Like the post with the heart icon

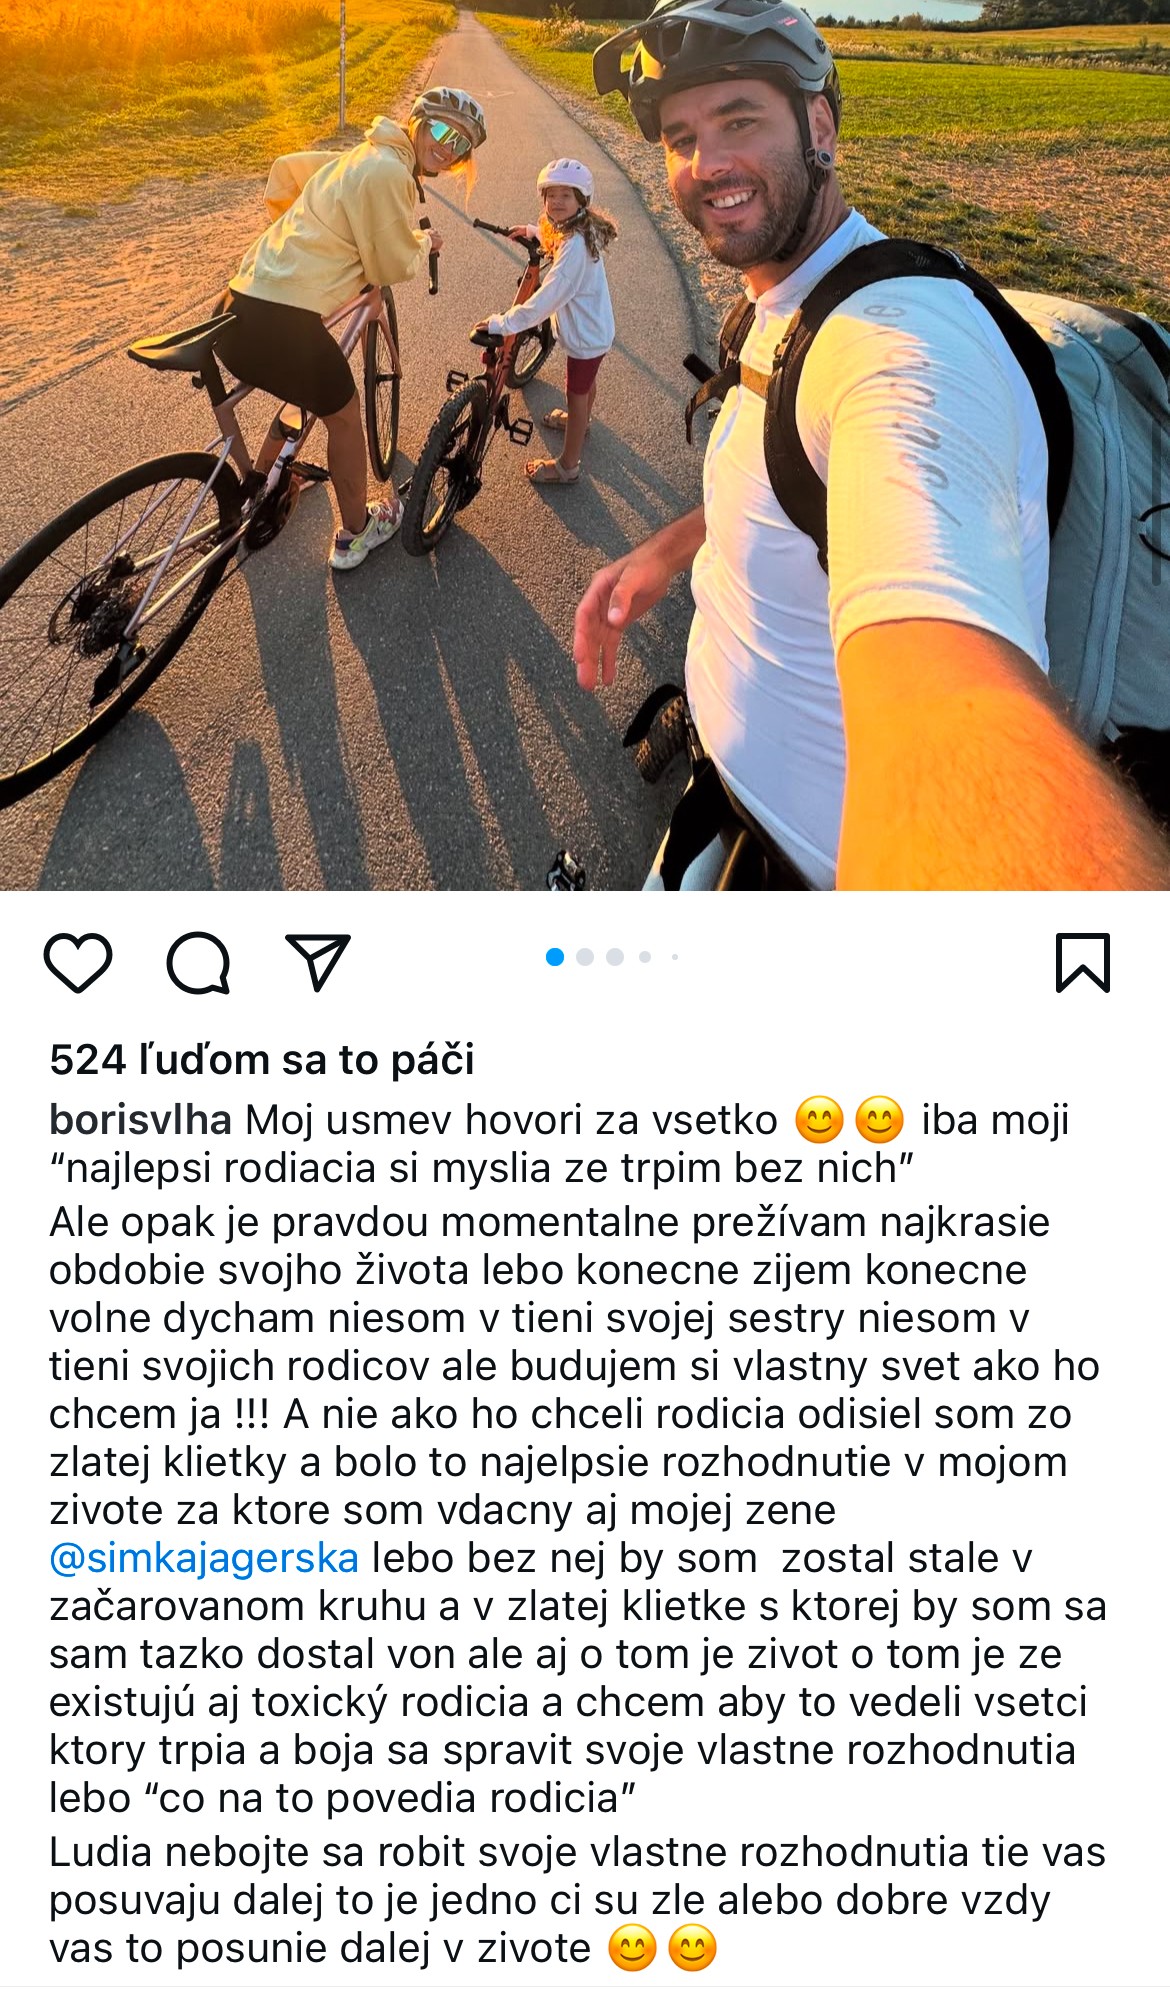78,962
